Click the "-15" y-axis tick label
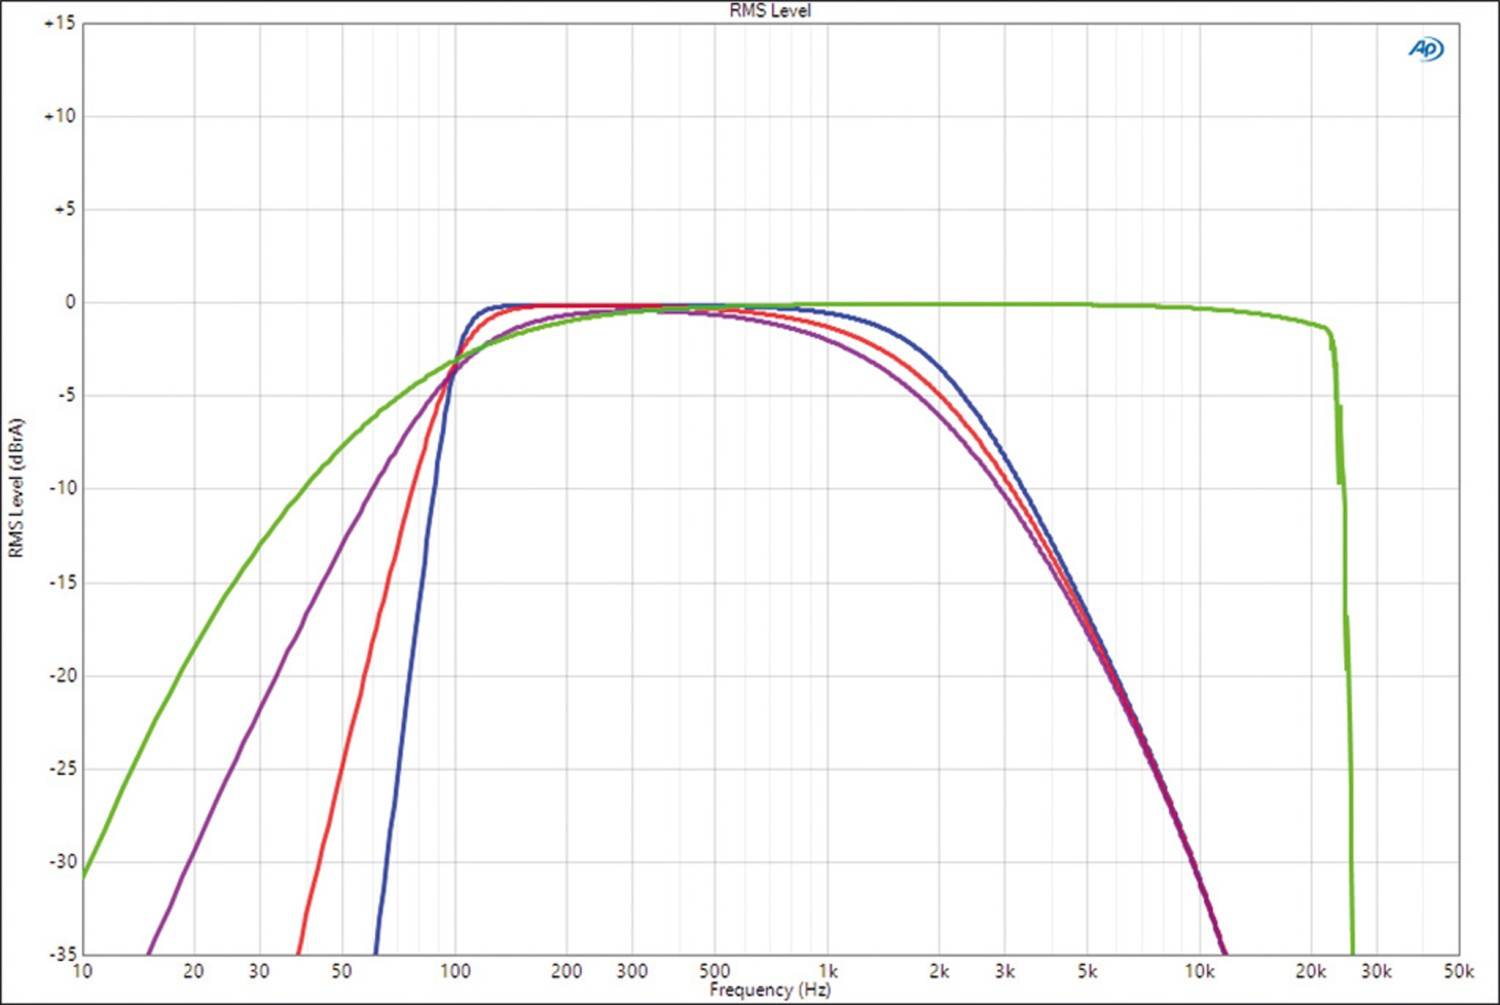 (x=62, y=582)
